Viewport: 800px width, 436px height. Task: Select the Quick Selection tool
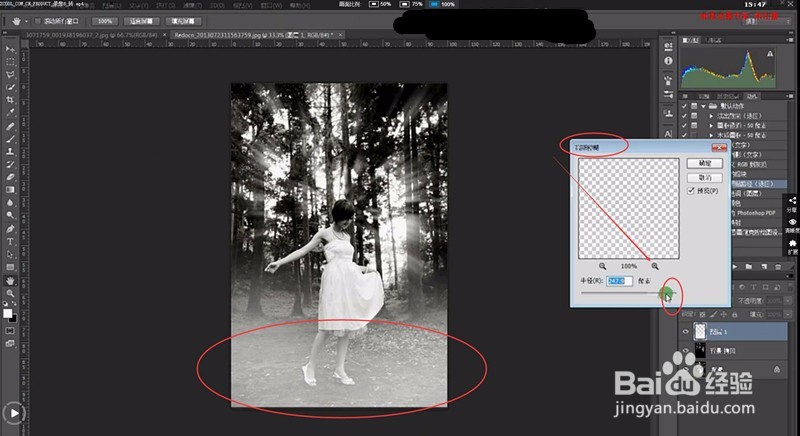10,87
